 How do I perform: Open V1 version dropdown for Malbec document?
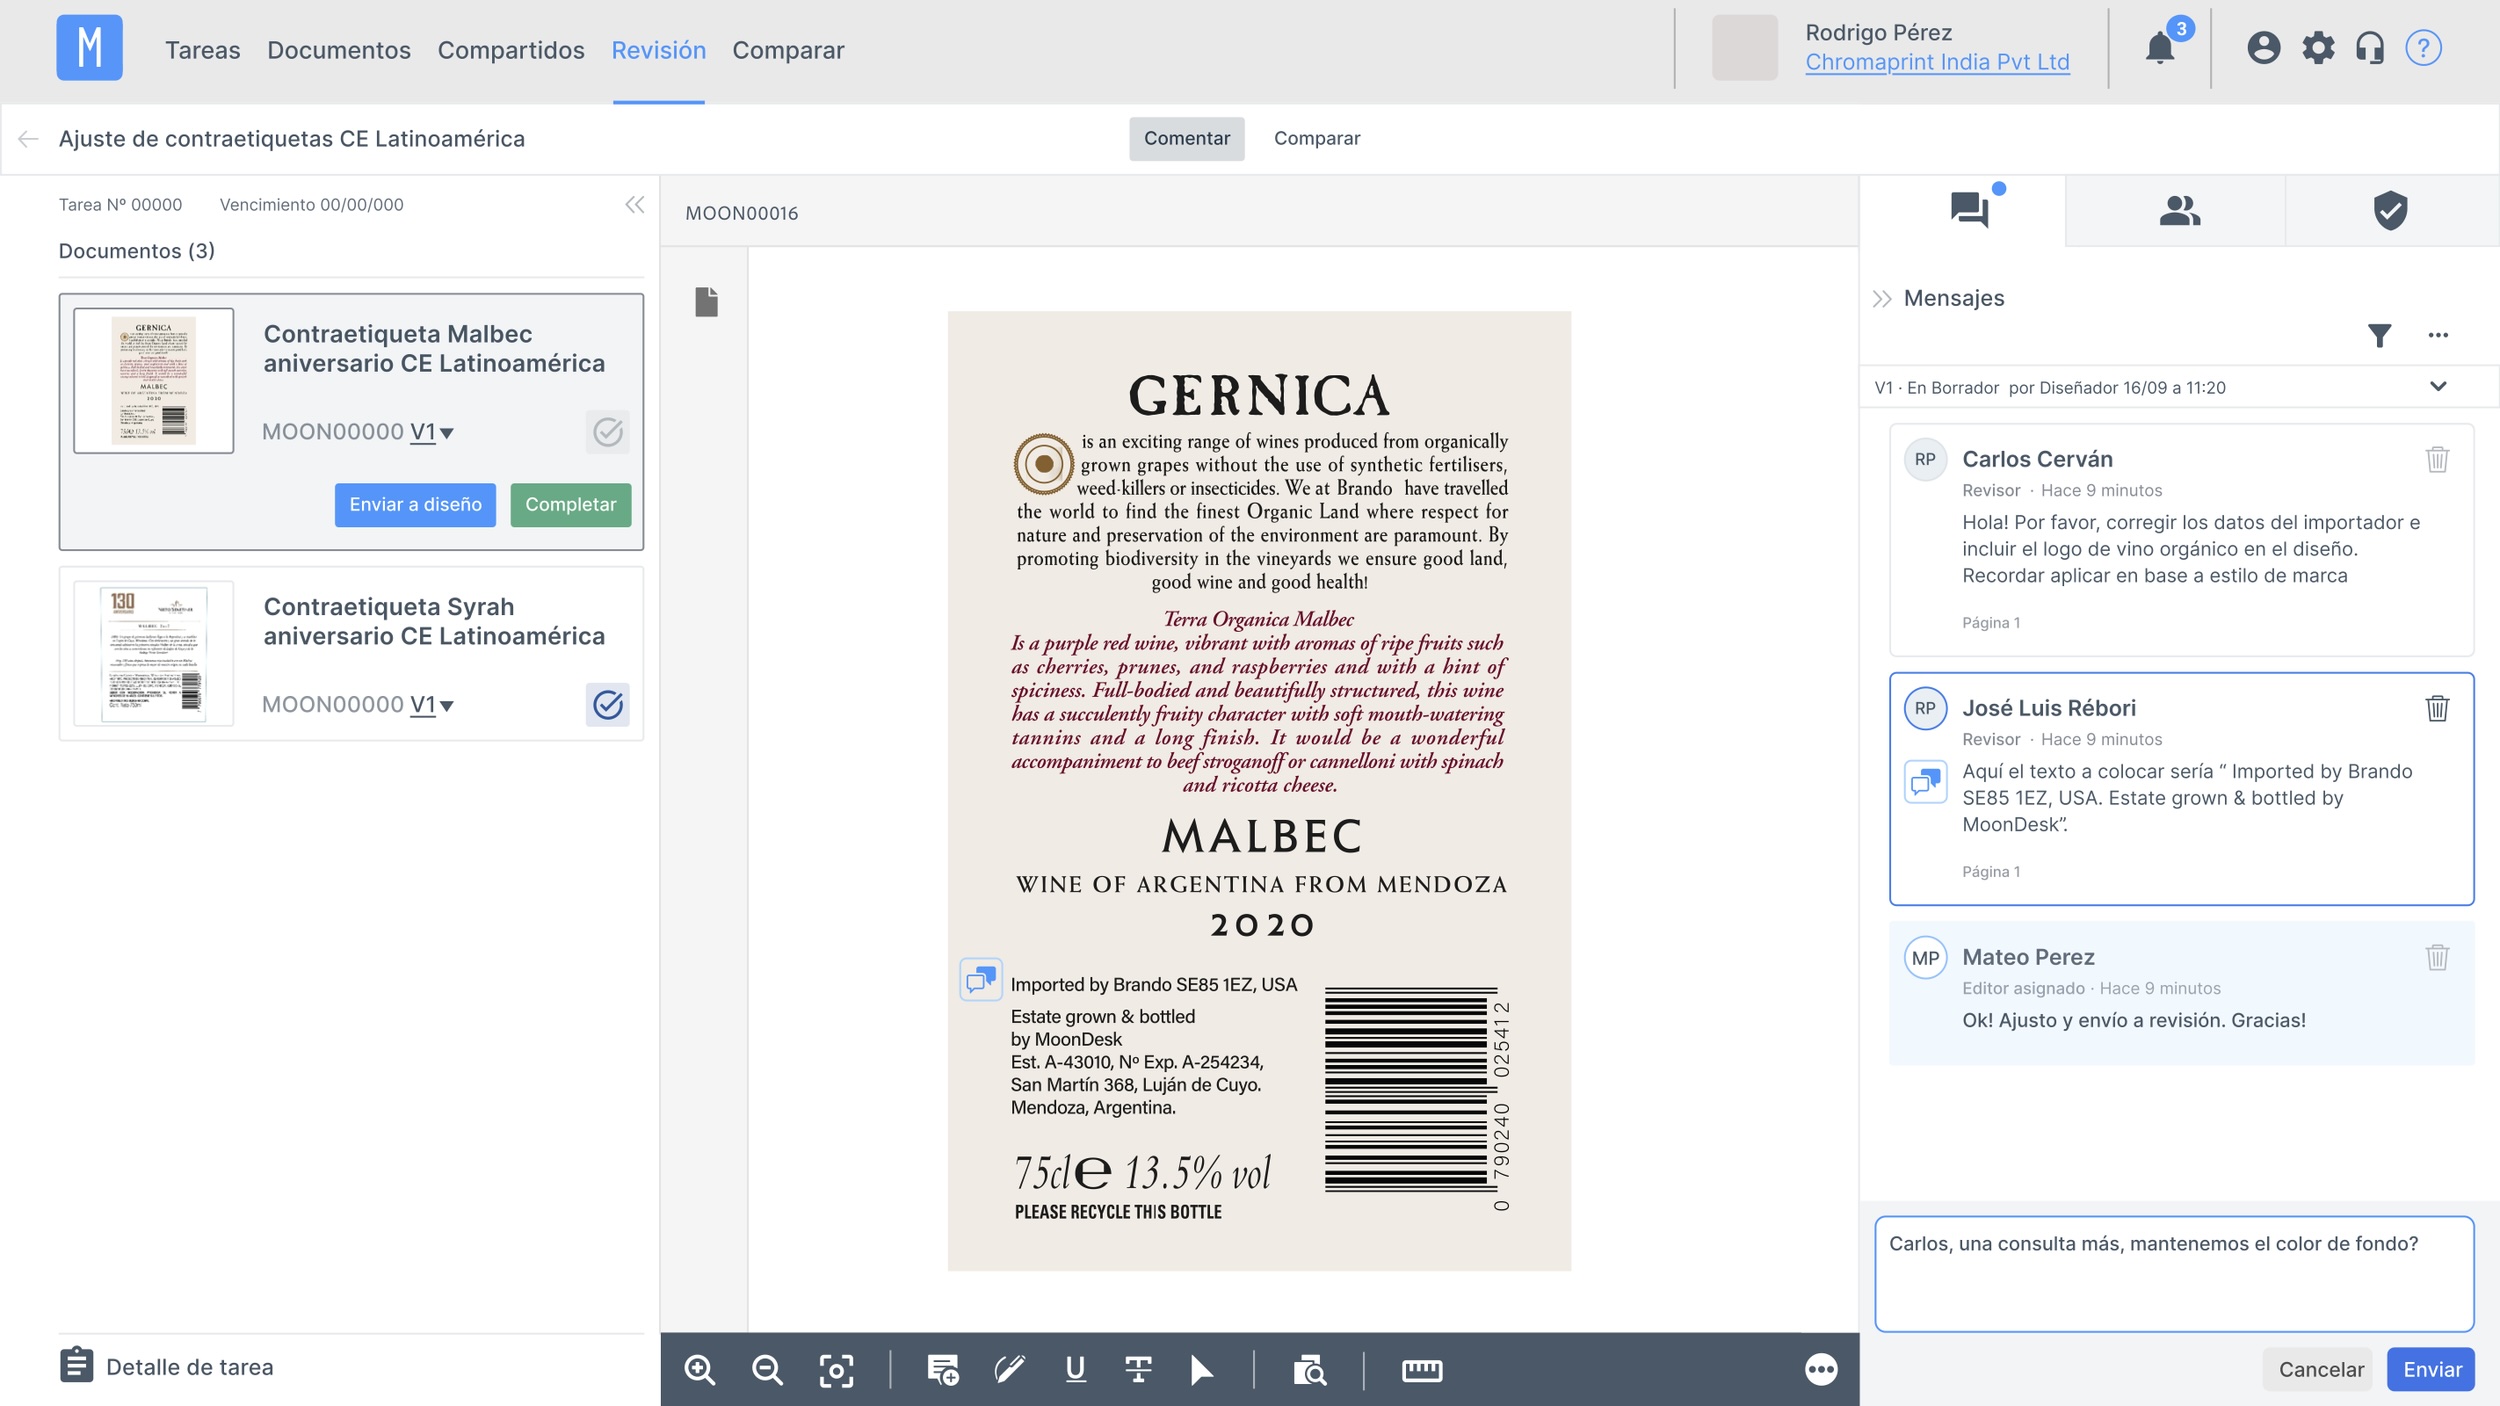coord(432,432)
